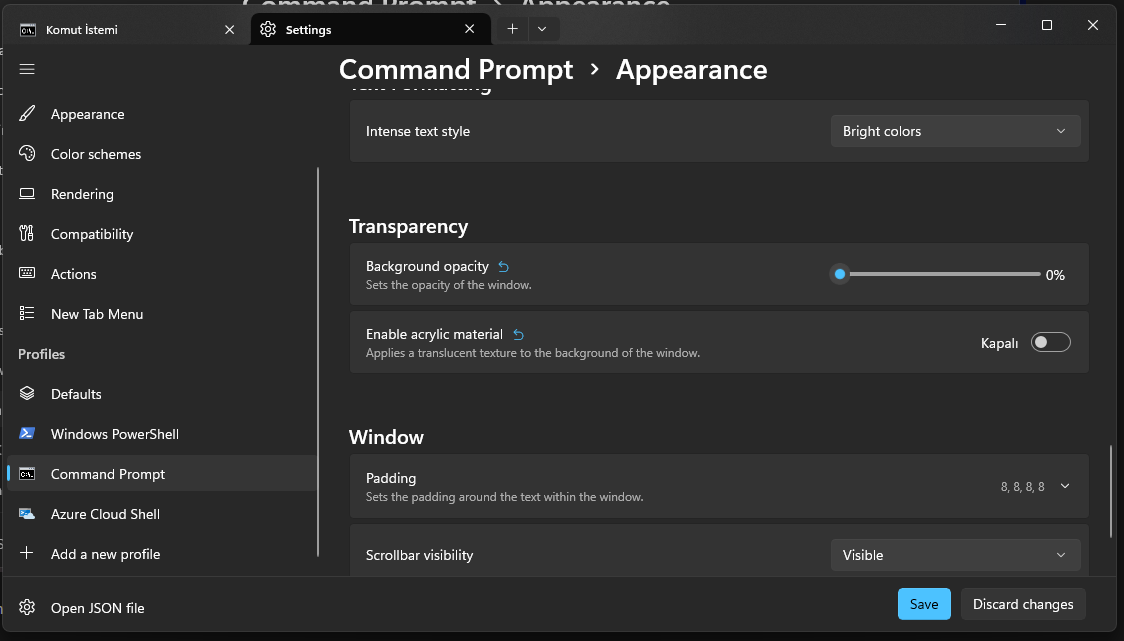
Task: Minimize the Terminal window
Action: click(x=1001, y=25)
